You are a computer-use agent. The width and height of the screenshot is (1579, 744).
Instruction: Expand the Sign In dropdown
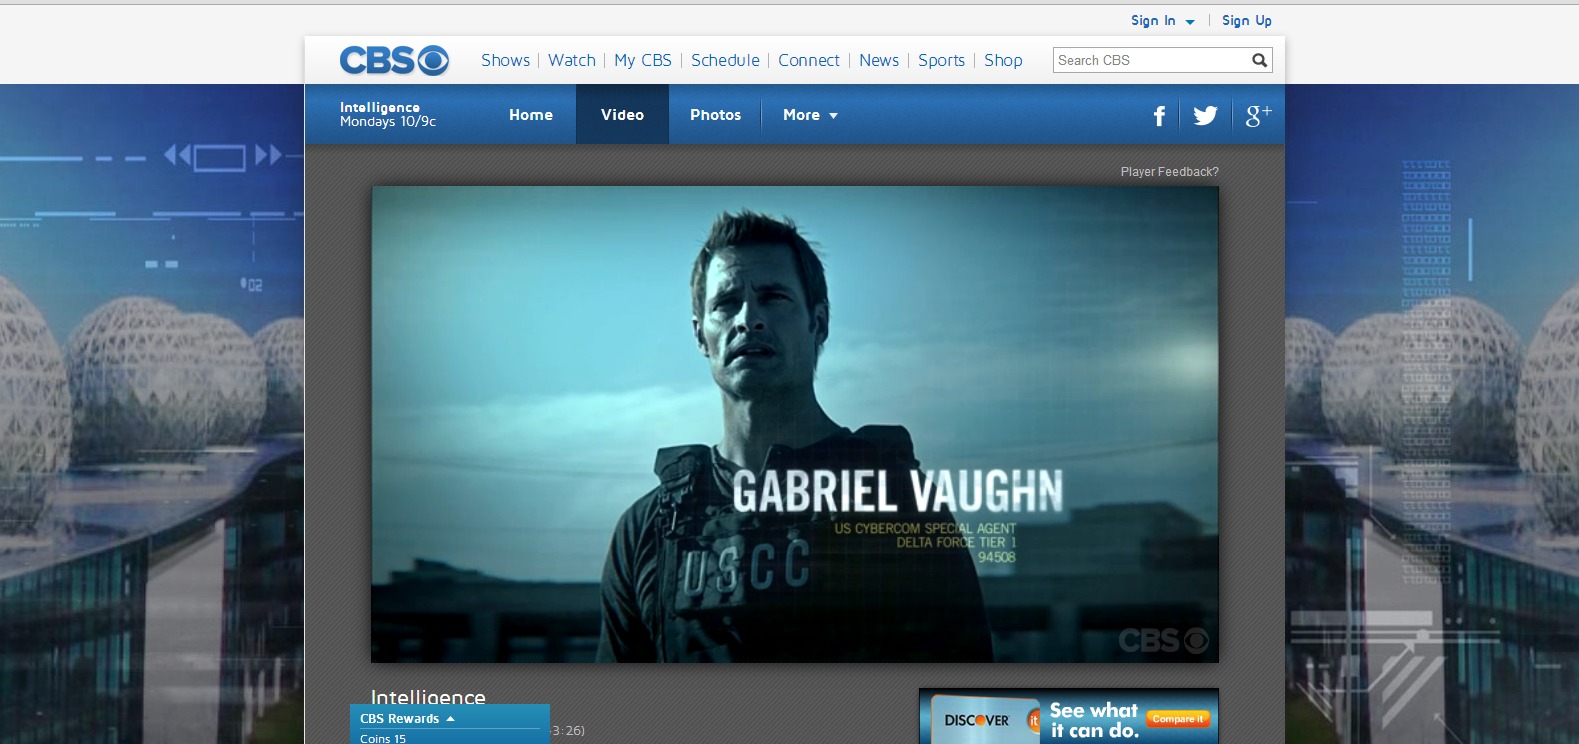1163,20
